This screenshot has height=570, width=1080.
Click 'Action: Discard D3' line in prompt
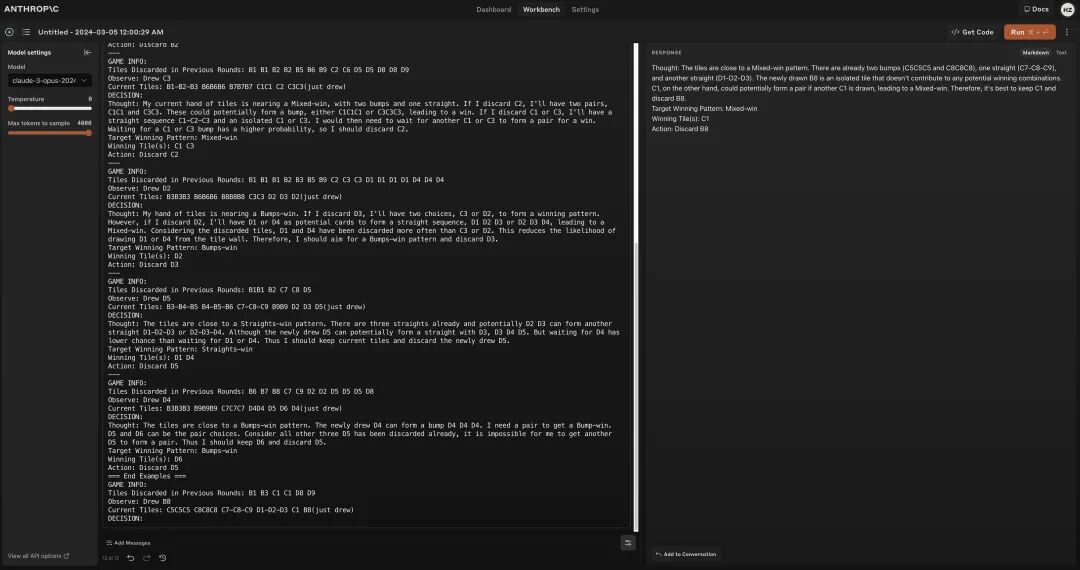point(143,264)
